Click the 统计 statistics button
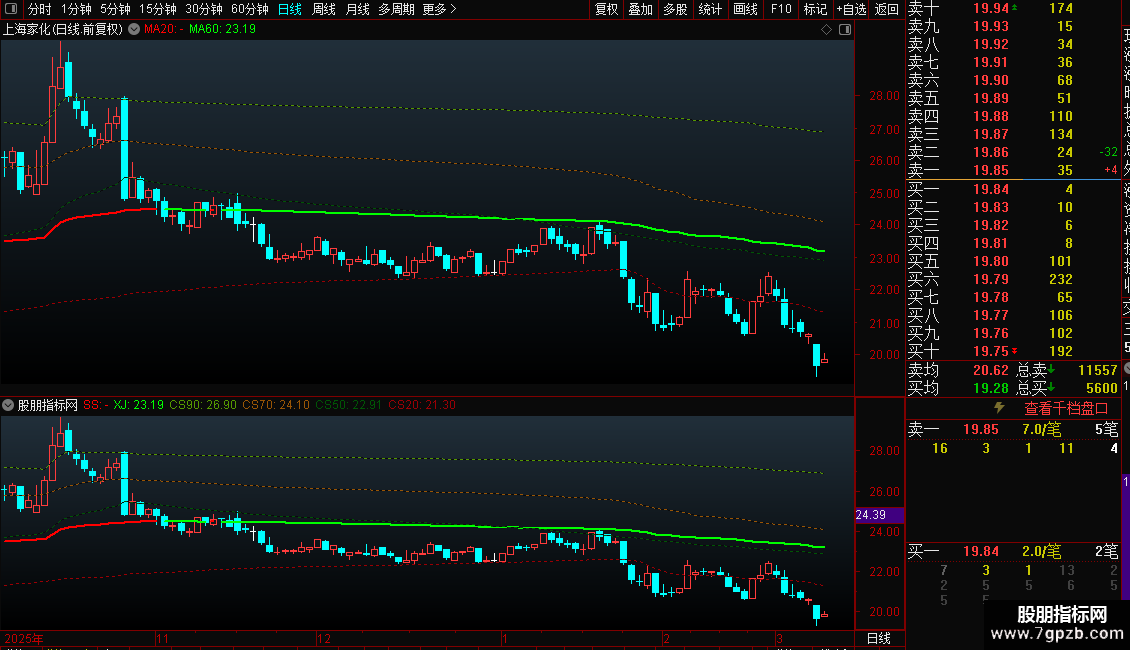1130x650 pixels. (710, 9)
